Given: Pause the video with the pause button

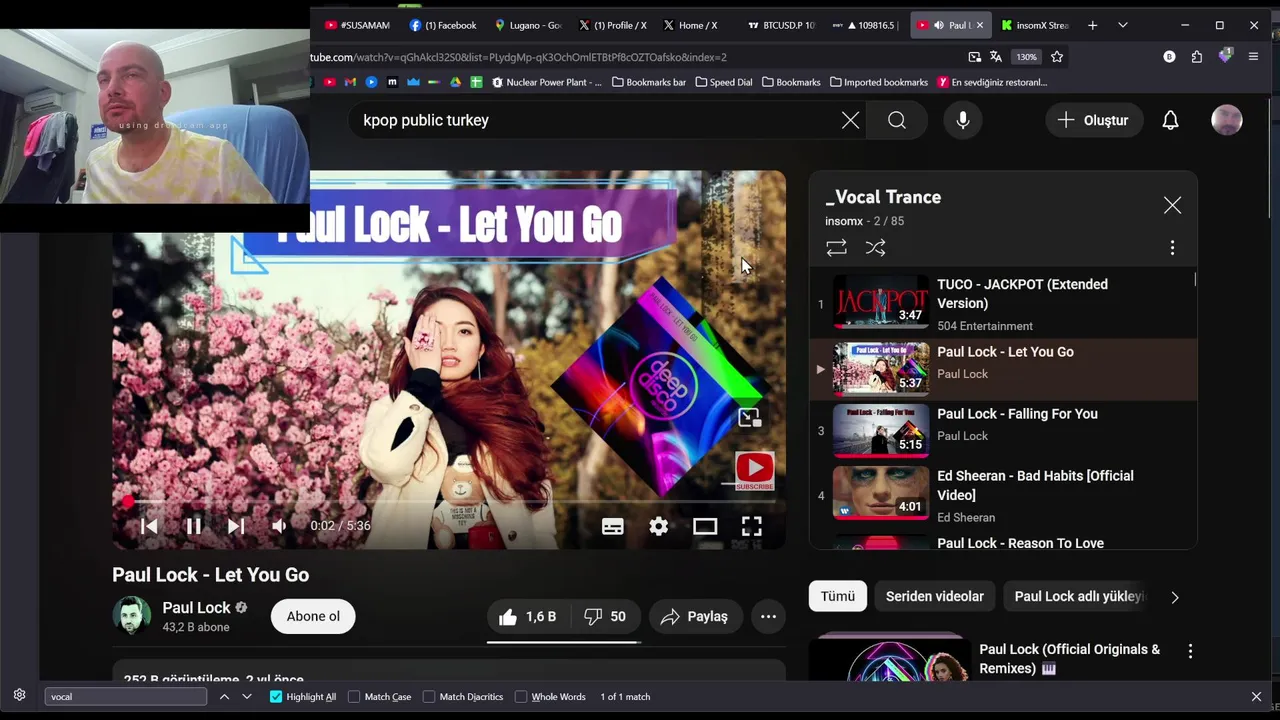Looking at the screenshot, I should [193, 526].
